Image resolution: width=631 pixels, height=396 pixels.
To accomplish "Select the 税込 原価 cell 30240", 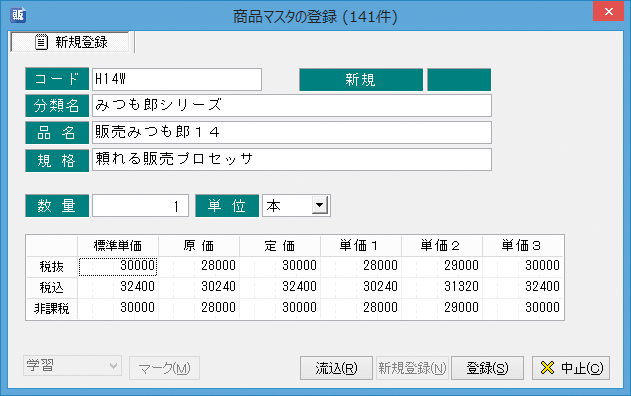I will (x=199, y=287).
